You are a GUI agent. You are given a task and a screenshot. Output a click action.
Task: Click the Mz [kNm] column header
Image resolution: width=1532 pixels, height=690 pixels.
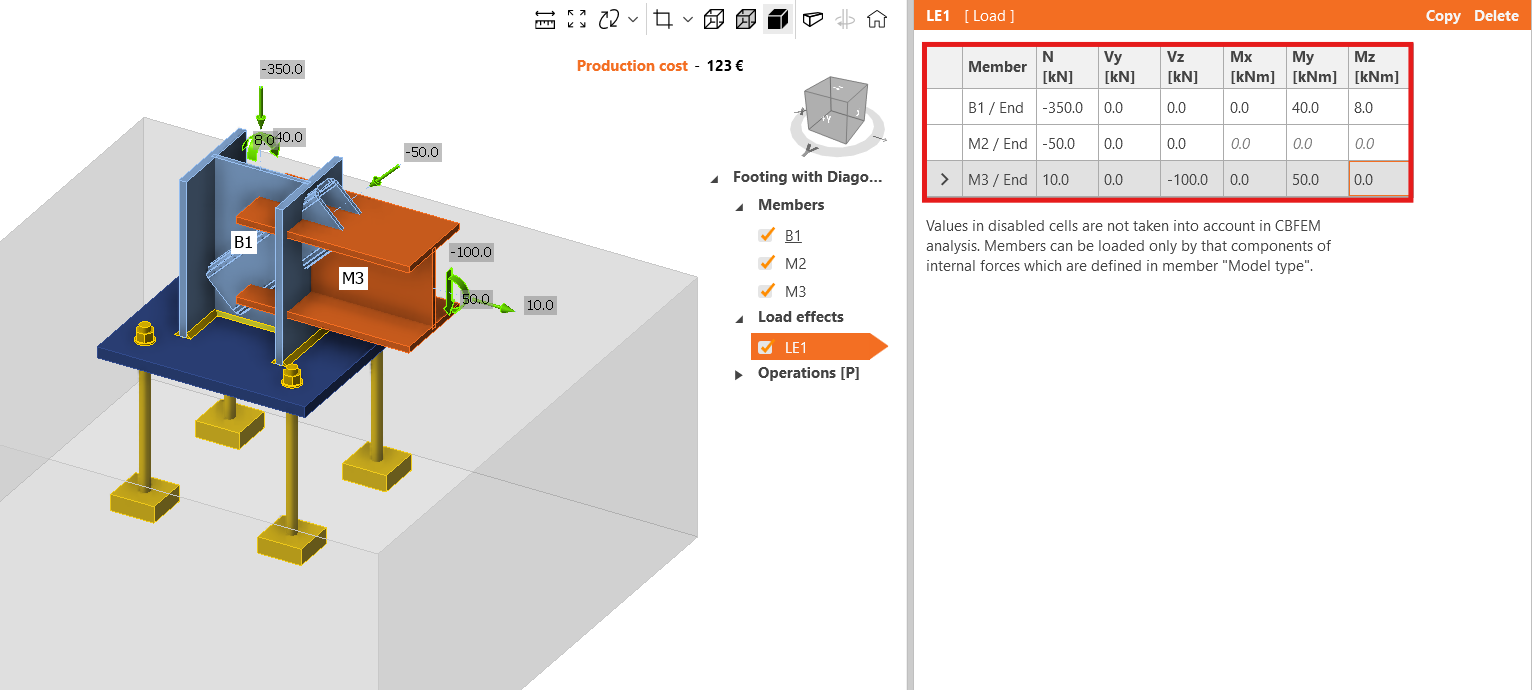[1378, 67]
